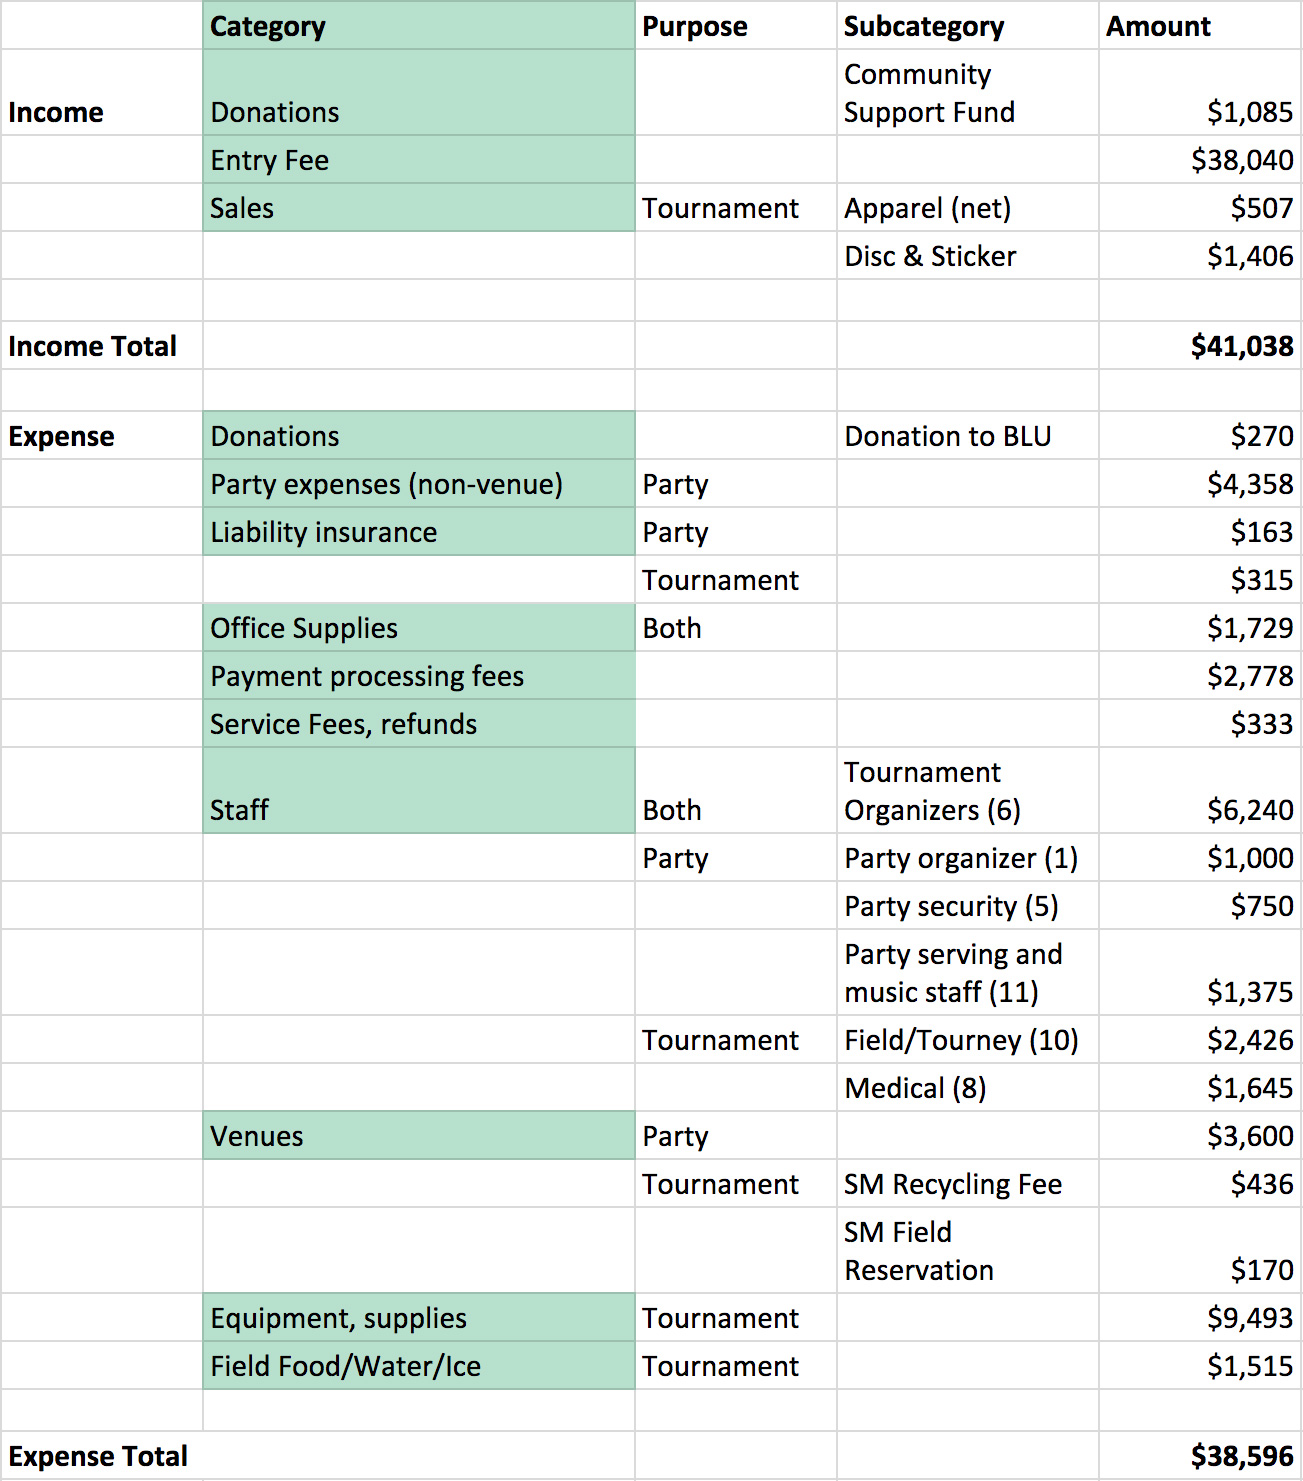The image size is (1303, 1481).
Task: Select the Apparel (net) subcategory cell
Action: pos(967,208)
